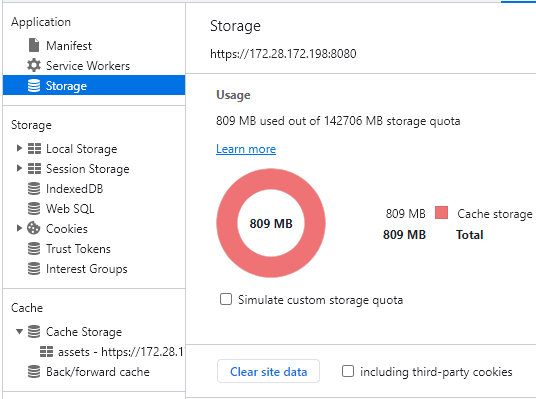The width and height of the screenshot is (536, 399).
Task: Click the IndexedDB database icon
Action: coord(34,188)
